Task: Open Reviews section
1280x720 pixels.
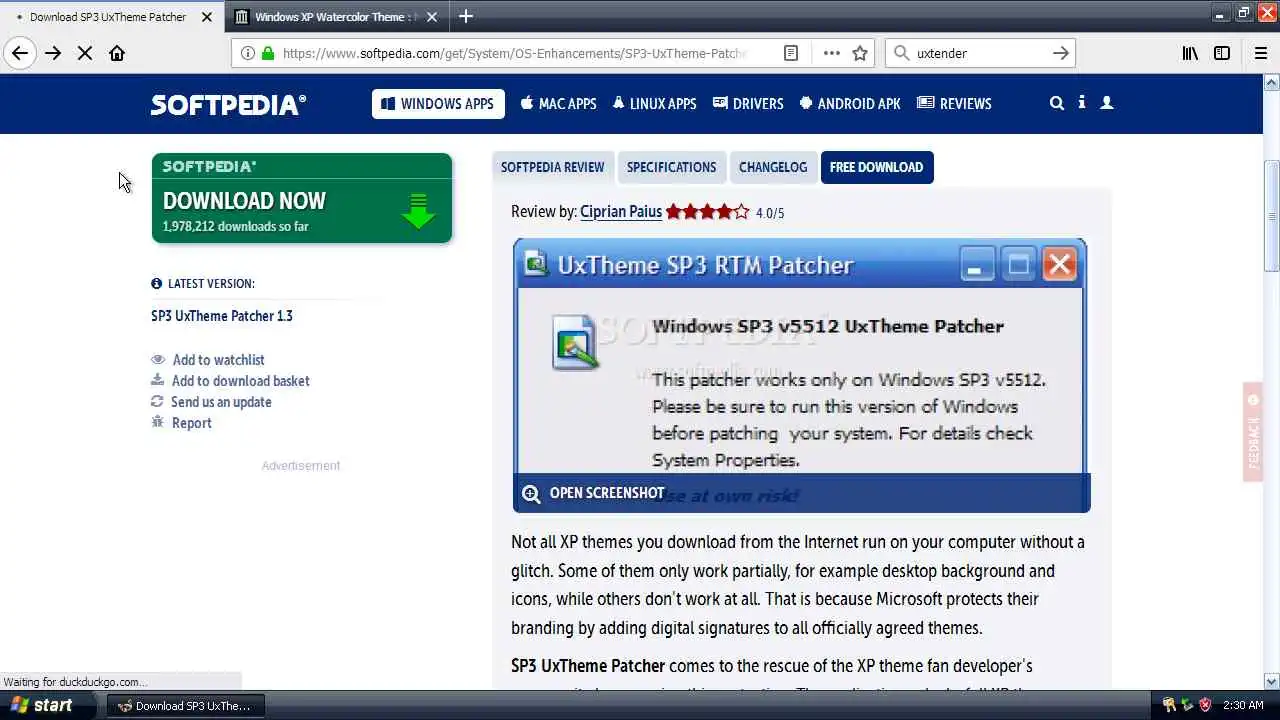Action: pos(954,104)
